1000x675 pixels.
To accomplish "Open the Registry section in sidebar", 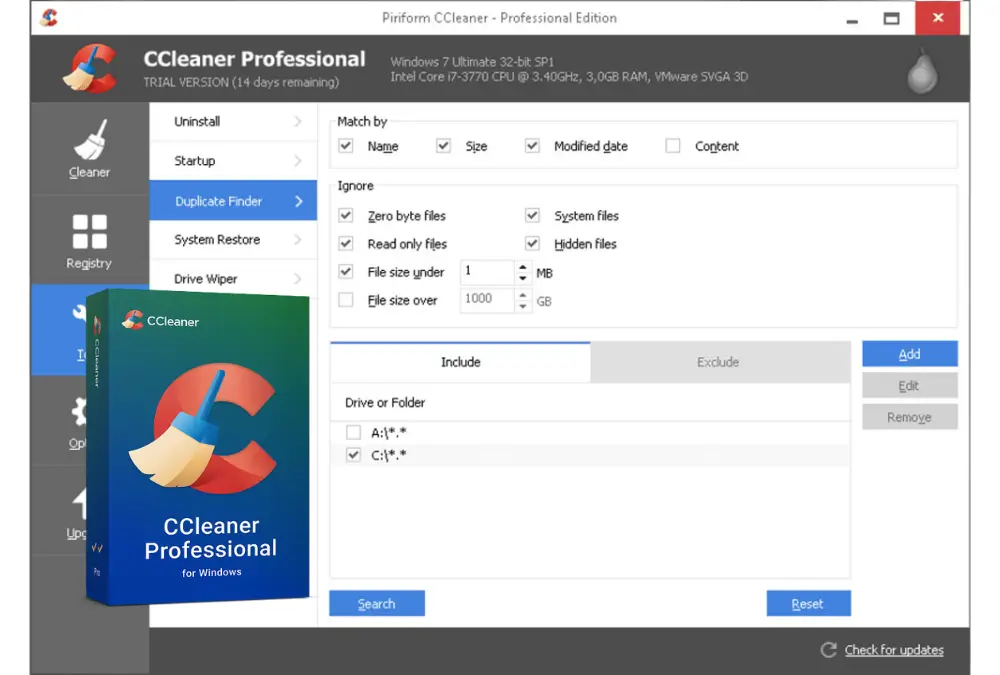I will [x=89, y=241].
